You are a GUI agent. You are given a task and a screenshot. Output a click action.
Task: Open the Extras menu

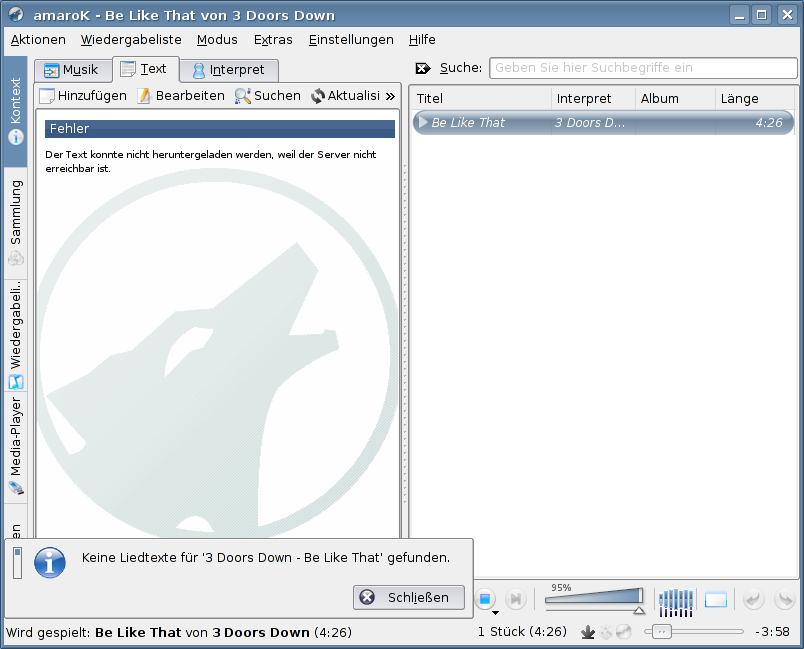point(273,40)
